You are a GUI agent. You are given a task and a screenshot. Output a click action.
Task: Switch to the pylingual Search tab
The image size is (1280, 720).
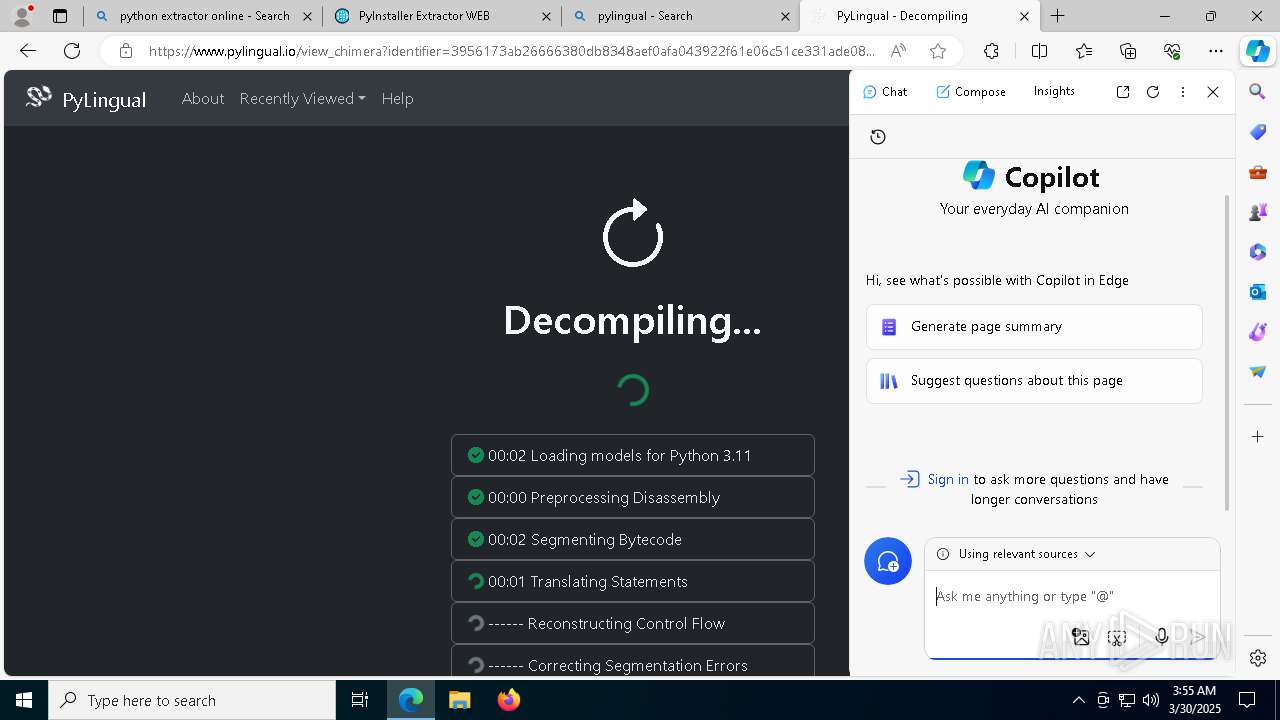[x=681, y=16]
